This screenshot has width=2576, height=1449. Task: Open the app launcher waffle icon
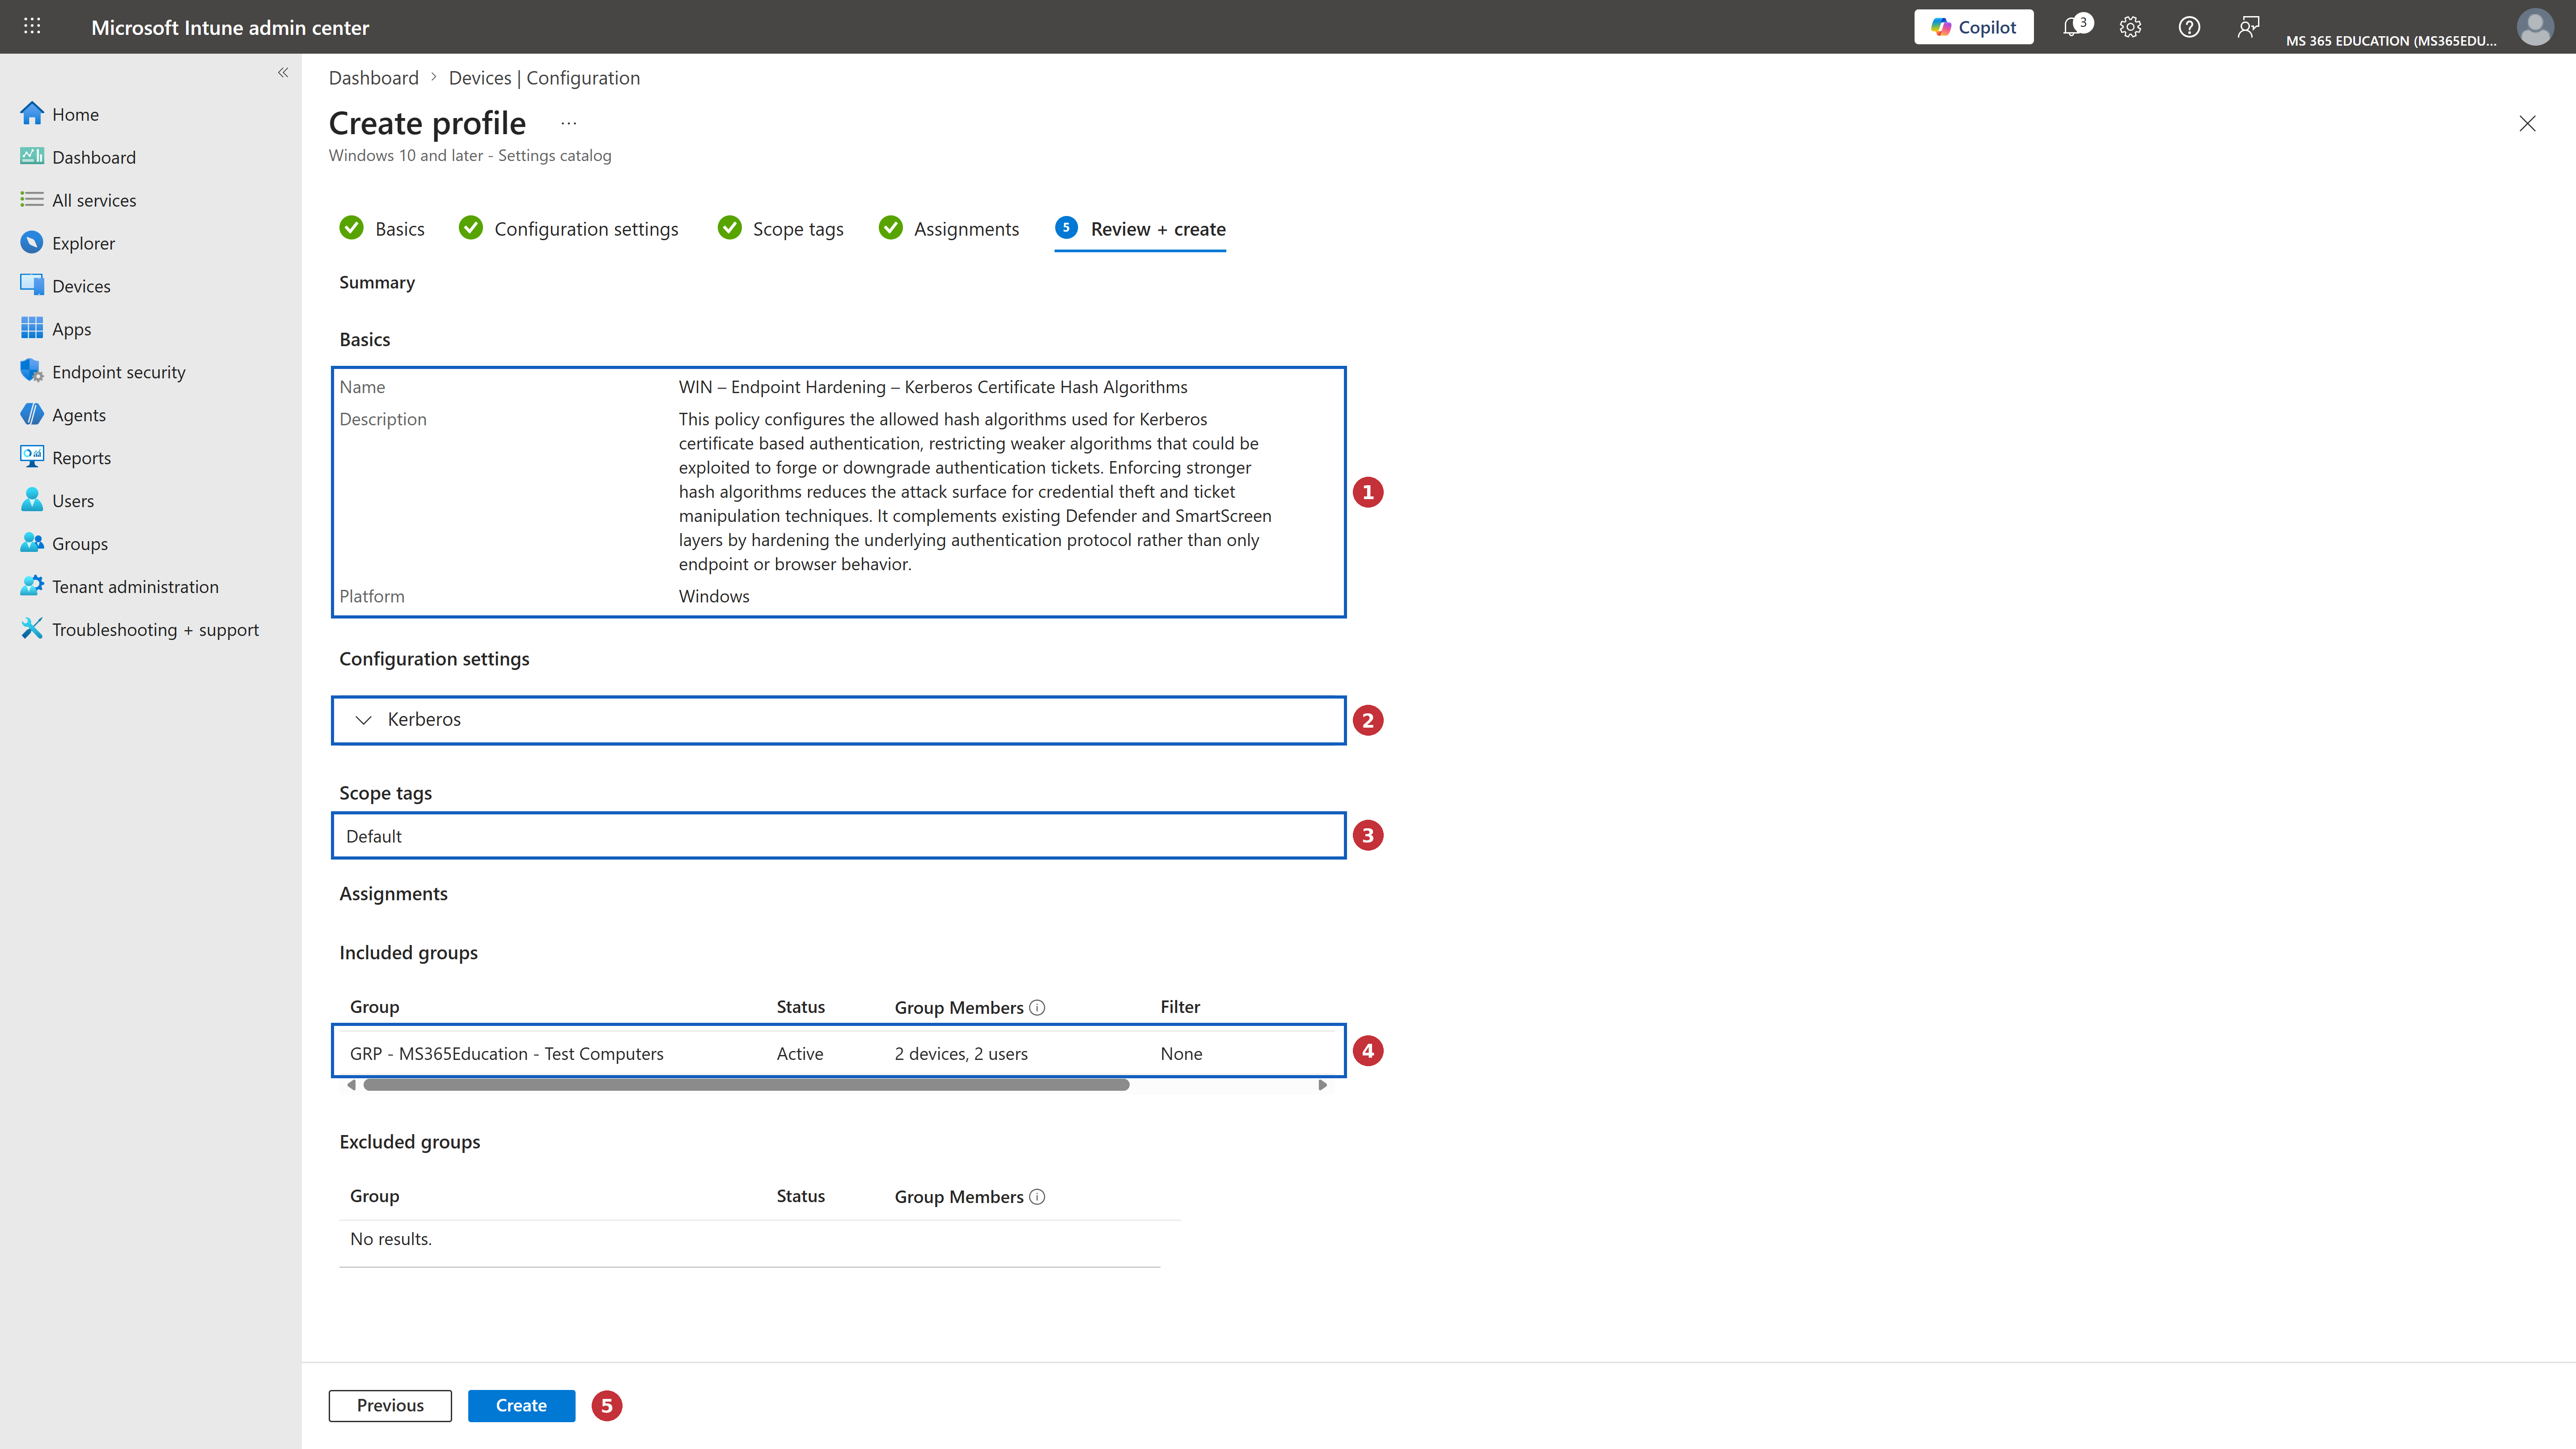[x=32, y=27]
